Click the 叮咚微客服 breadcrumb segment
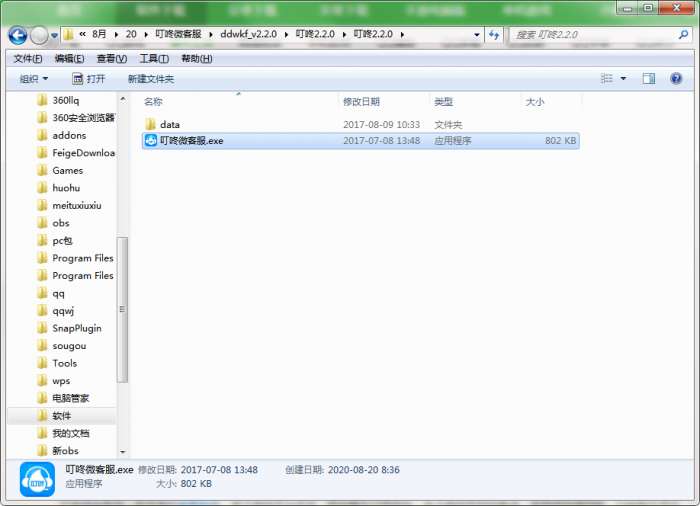This screenshot has height=506, width=700. click(x=178, y=34)
